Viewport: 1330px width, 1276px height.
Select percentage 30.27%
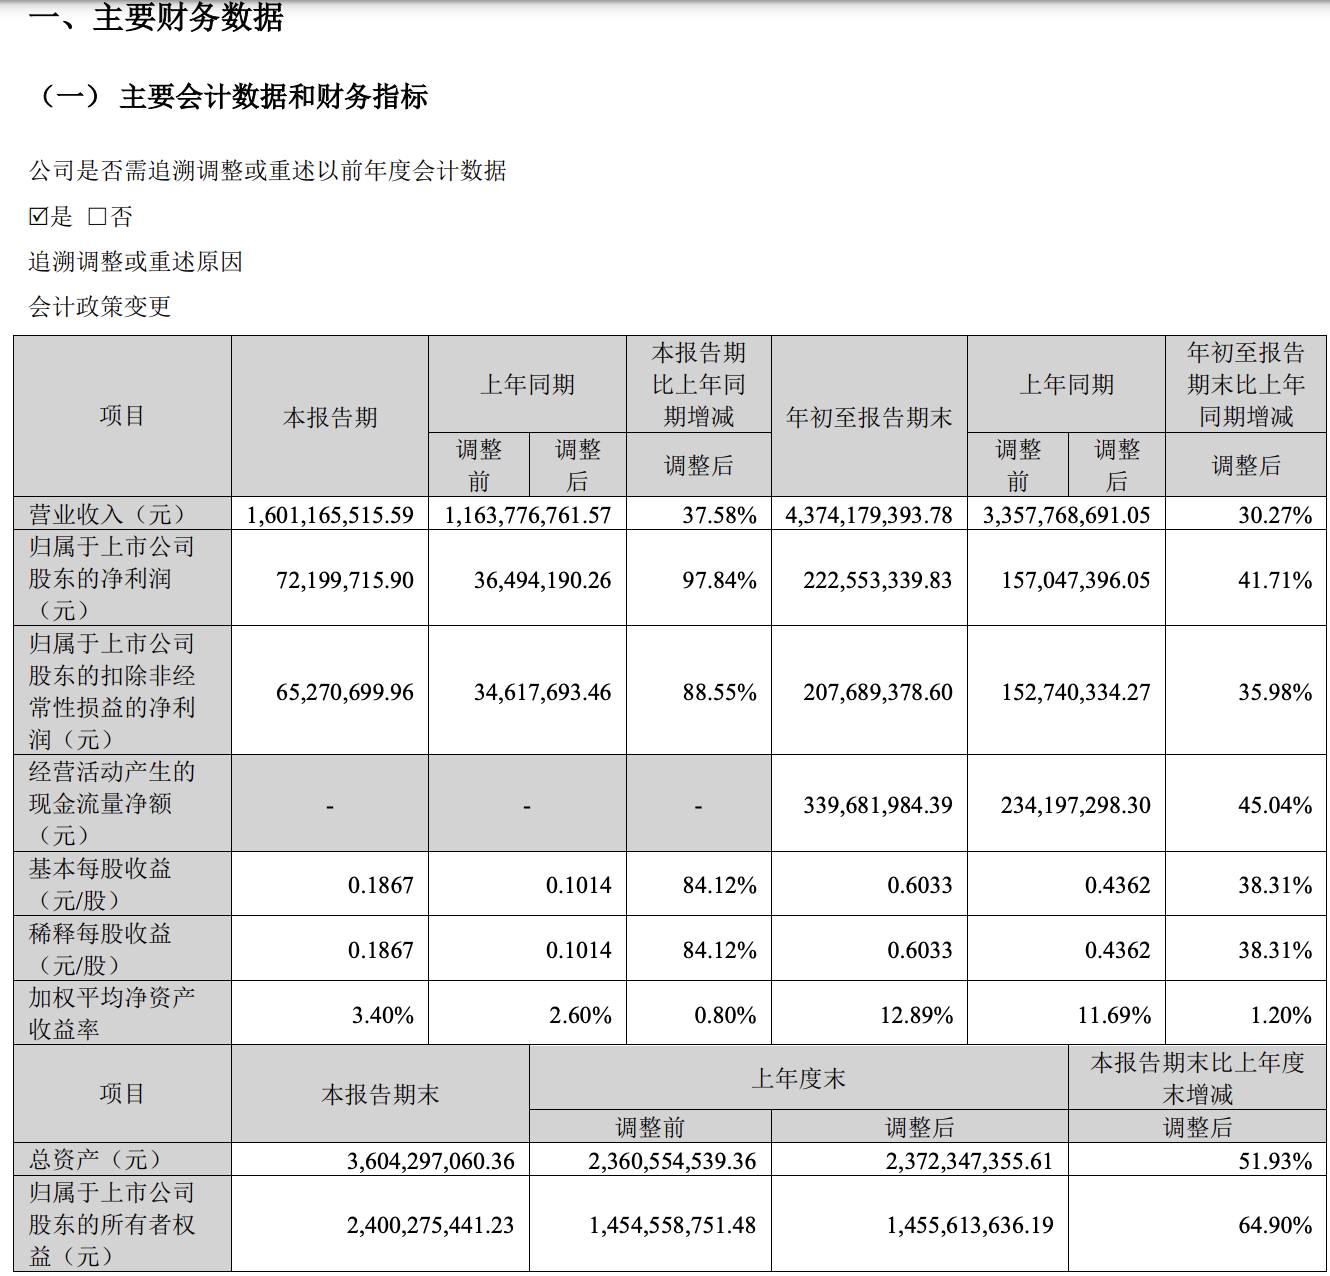click(x=1275, y=515)
